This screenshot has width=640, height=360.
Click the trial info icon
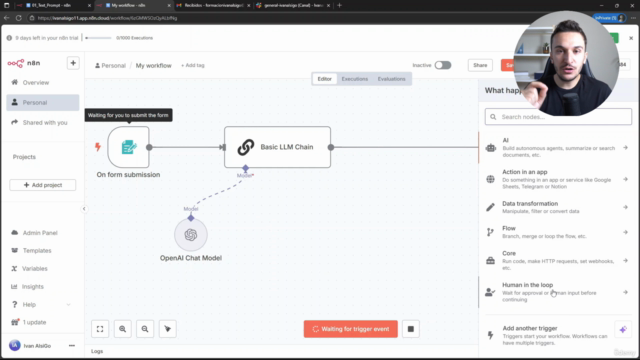[9, 38]
